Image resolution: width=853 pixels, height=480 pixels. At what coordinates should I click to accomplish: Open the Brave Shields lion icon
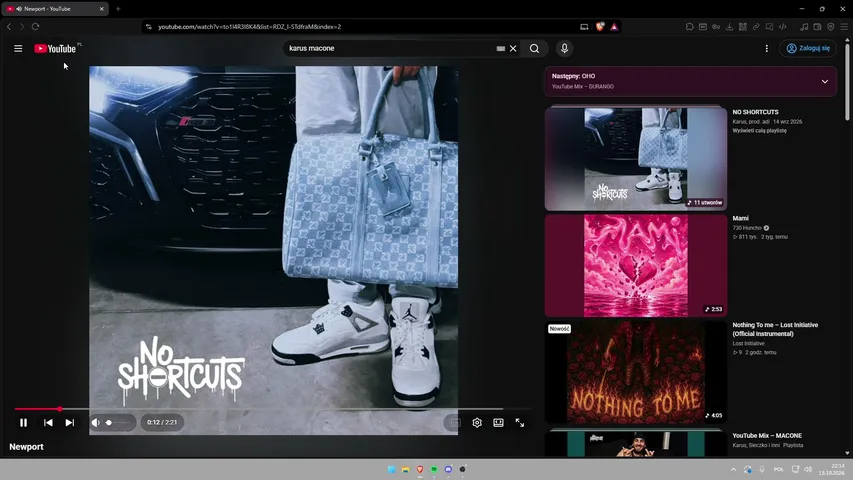(x=599, y=27)
